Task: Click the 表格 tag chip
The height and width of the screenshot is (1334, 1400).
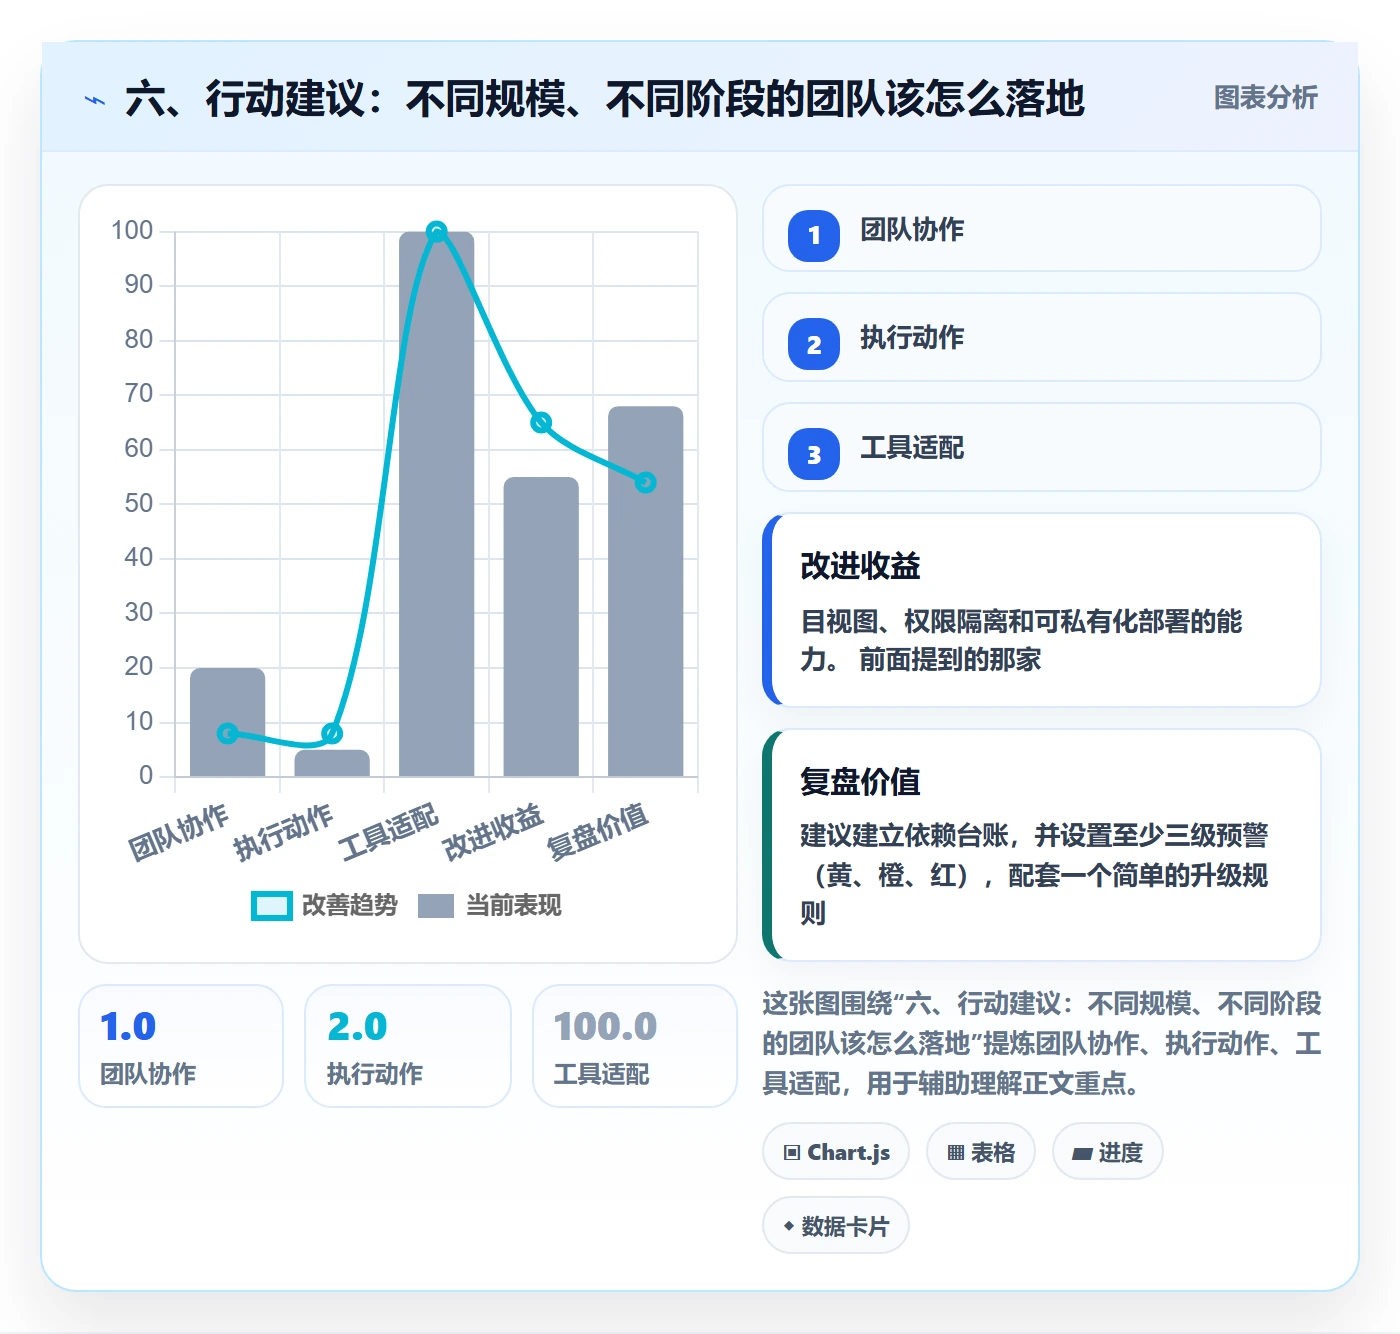Action: point(981,1152)
